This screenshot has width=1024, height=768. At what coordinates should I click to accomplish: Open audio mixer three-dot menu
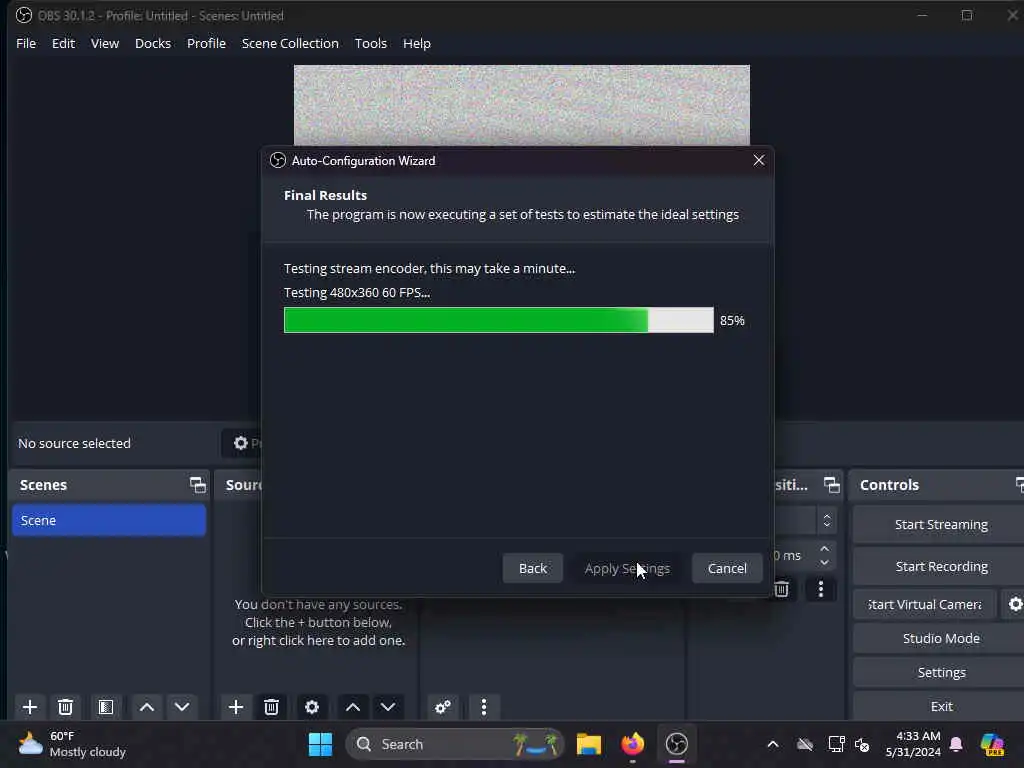[x=484, y=707]
